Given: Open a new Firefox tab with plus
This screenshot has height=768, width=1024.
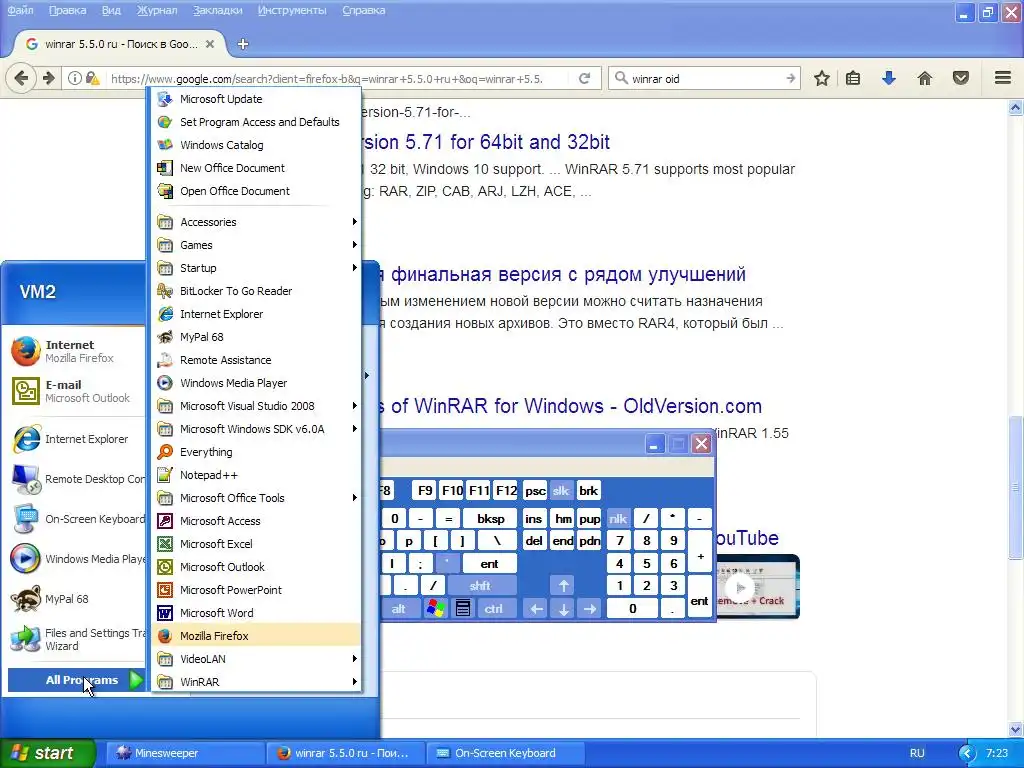Looking at the screenshot, I should pos(243,44).
